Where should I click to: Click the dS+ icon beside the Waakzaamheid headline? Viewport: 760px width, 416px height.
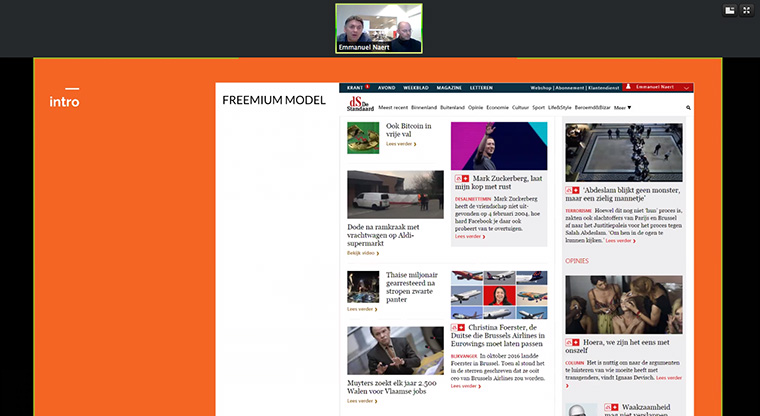point(611,407)
